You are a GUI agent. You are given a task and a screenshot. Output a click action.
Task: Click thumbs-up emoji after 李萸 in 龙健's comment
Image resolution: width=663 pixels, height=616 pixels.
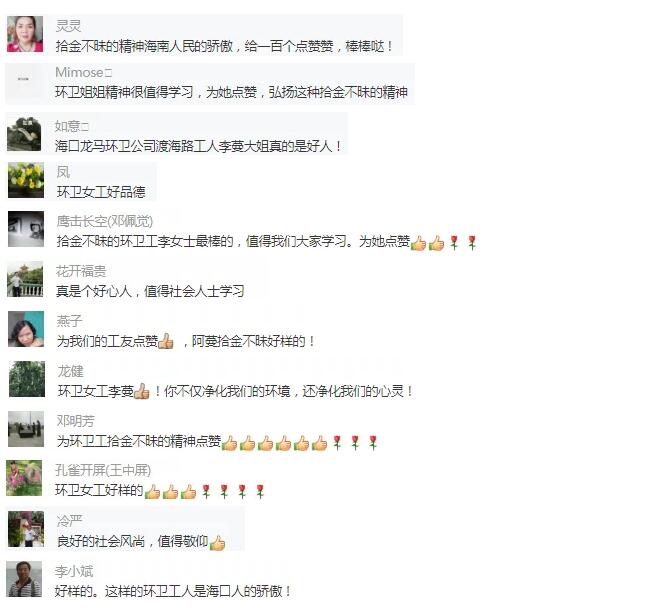point(142,391)
